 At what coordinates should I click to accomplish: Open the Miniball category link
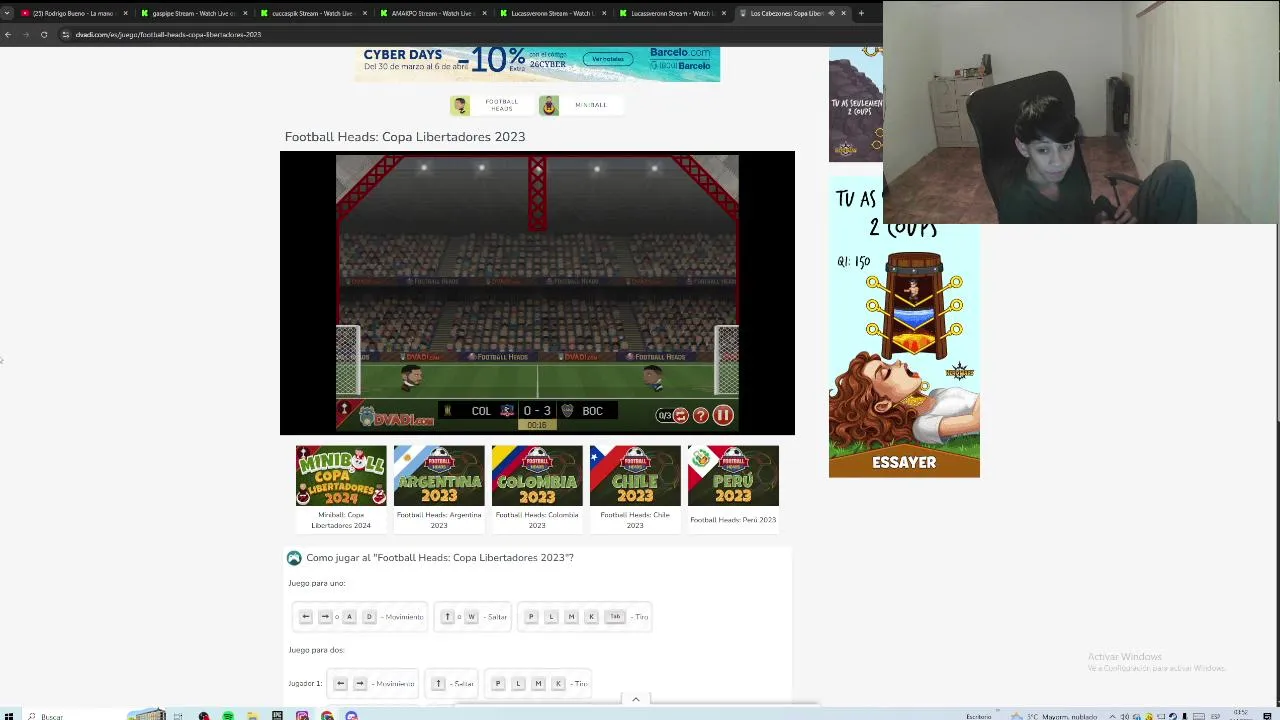[591, 105]
